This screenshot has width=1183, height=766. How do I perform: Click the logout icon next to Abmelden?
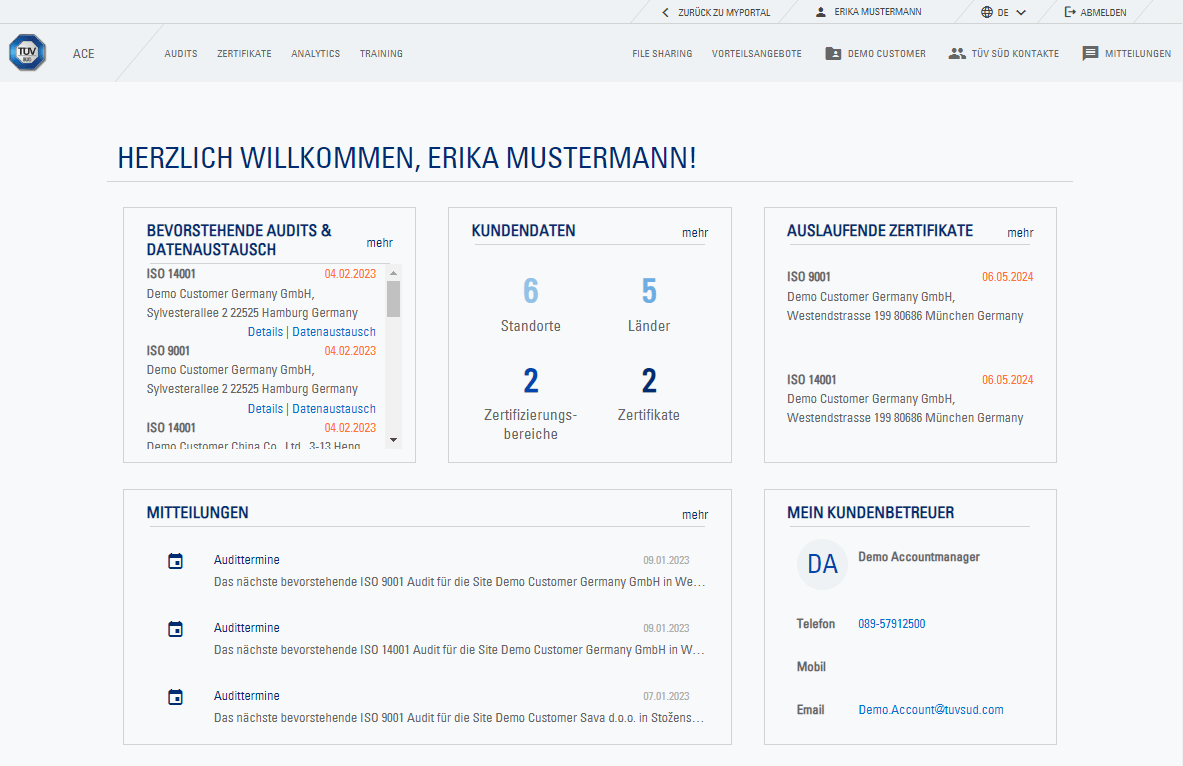click(x=1070, y=12)
